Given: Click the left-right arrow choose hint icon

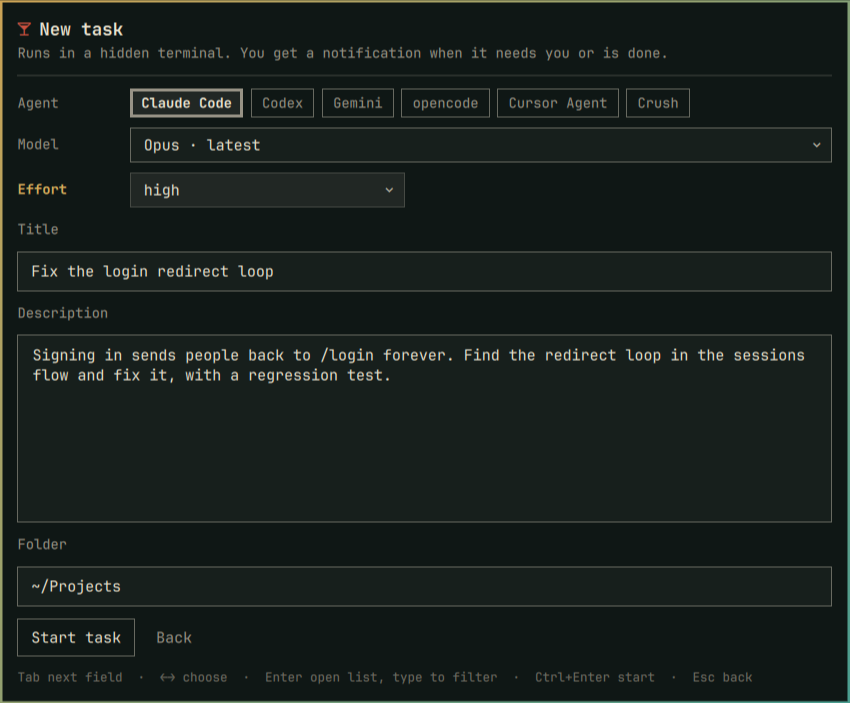Looking at the screenshot, I should click(168, 678).
